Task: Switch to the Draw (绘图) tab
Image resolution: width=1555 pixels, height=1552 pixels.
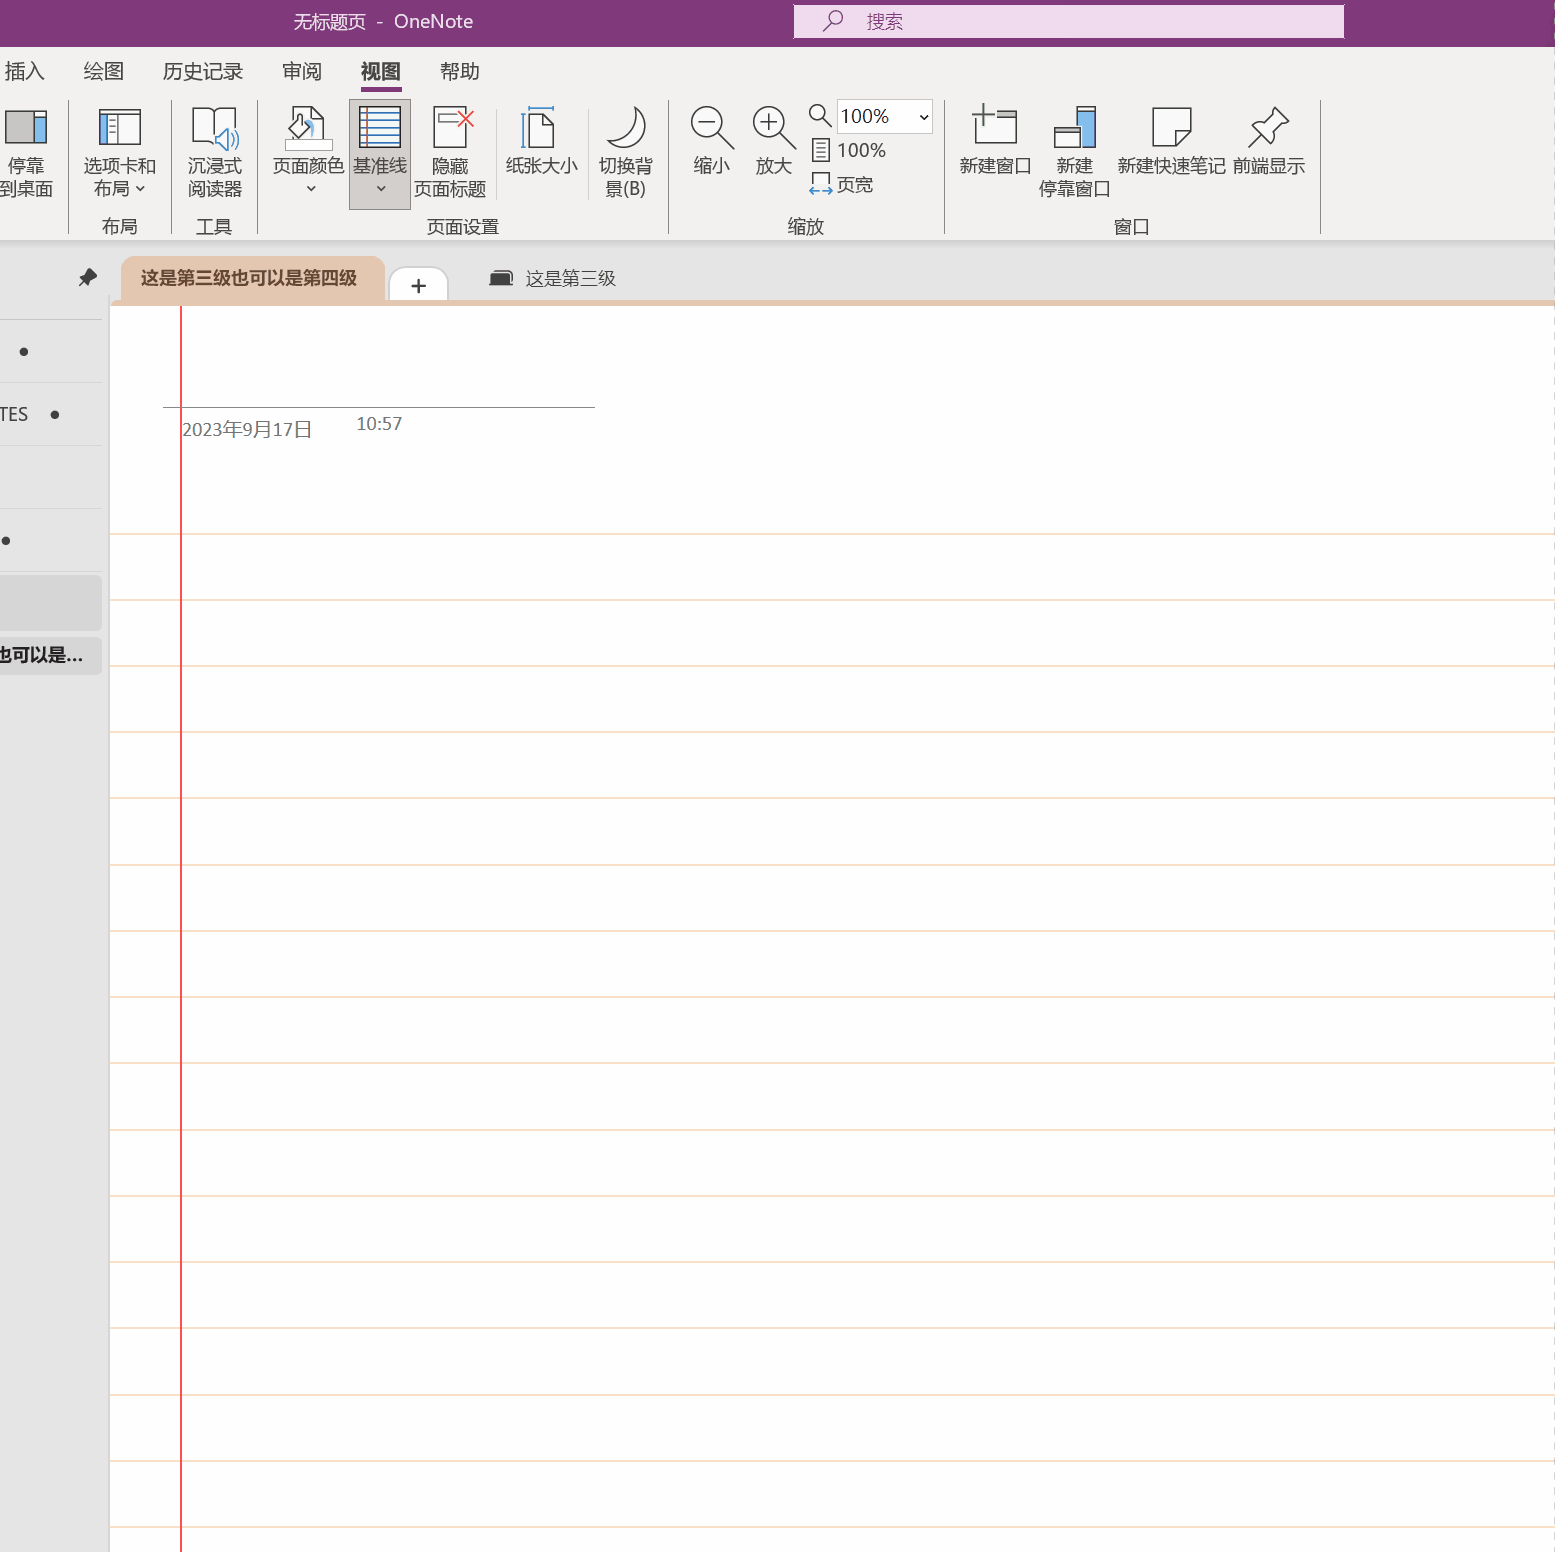Action: click(x=103, y=72)
